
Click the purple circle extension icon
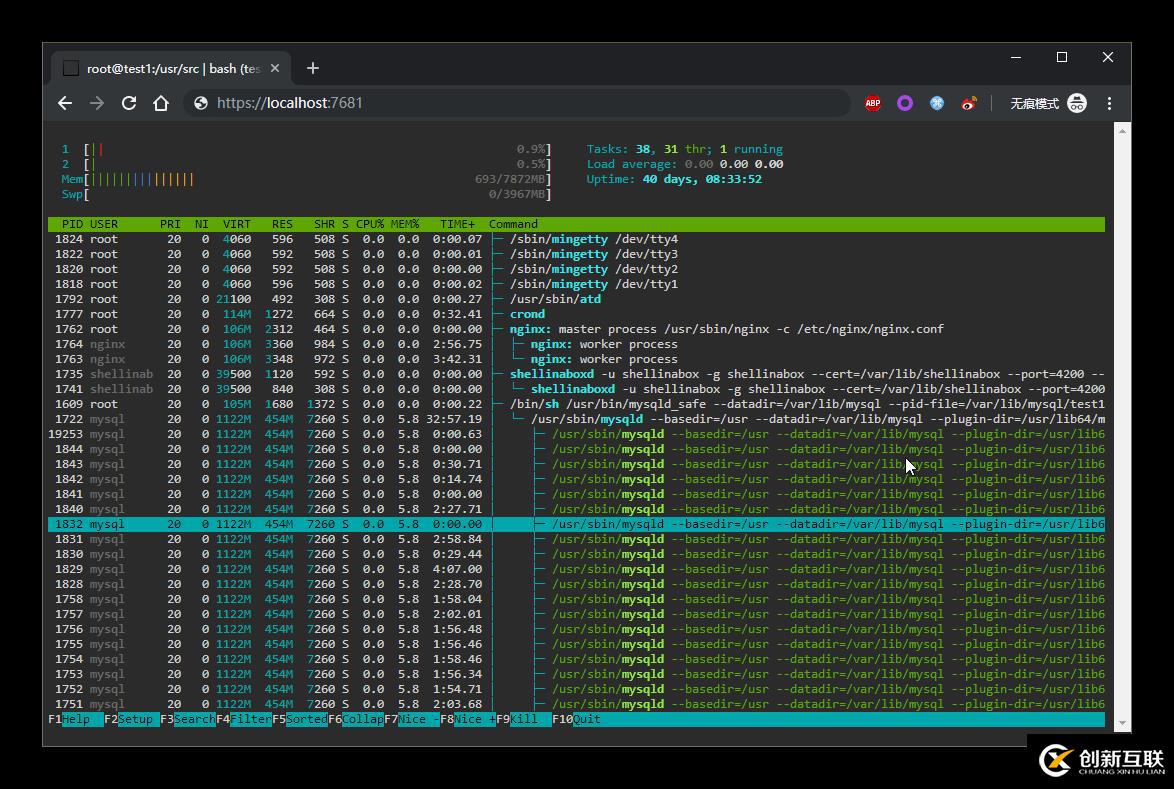[x=905, y=103]
